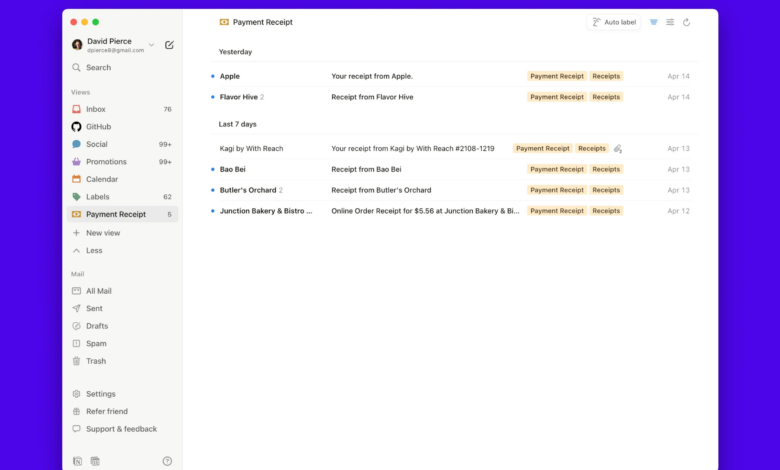
Task: Click the Auto label button
Action: (614, 22)
